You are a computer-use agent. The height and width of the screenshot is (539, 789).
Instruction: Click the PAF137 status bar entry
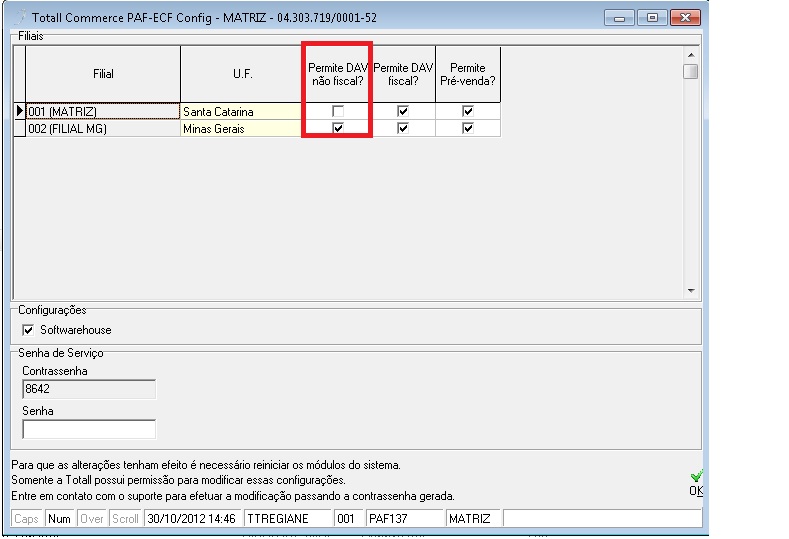405,518
